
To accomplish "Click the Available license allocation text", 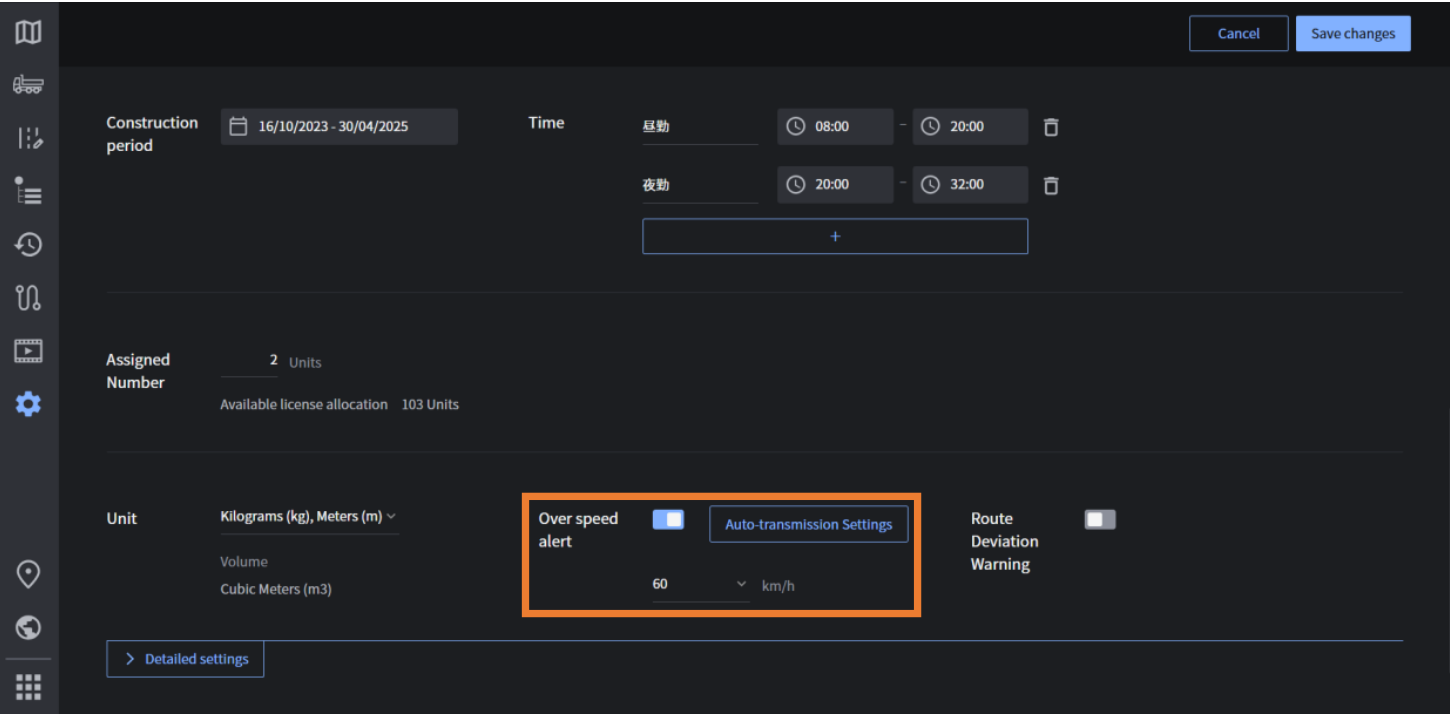I will (304, 405).
